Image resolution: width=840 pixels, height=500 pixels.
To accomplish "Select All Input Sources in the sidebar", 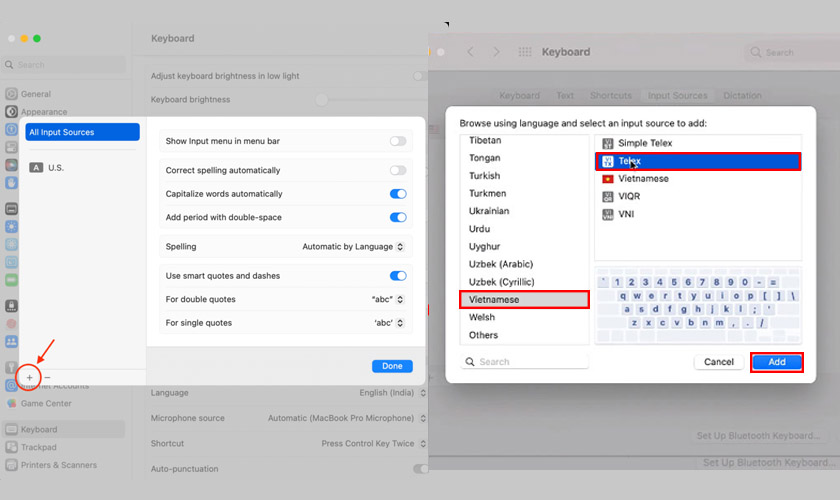I will pyautogui.click(x=82, y=132).
